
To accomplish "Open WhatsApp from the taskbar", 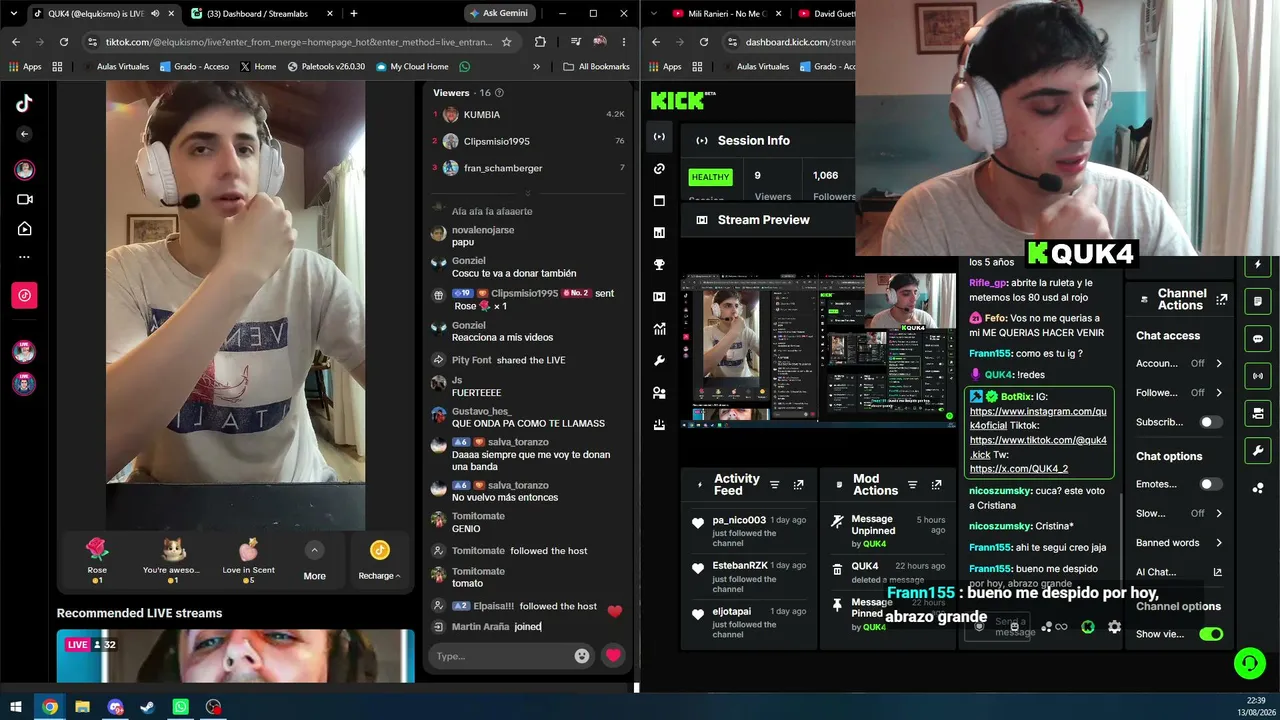I will pyautogui.click(x=180, y=707).
